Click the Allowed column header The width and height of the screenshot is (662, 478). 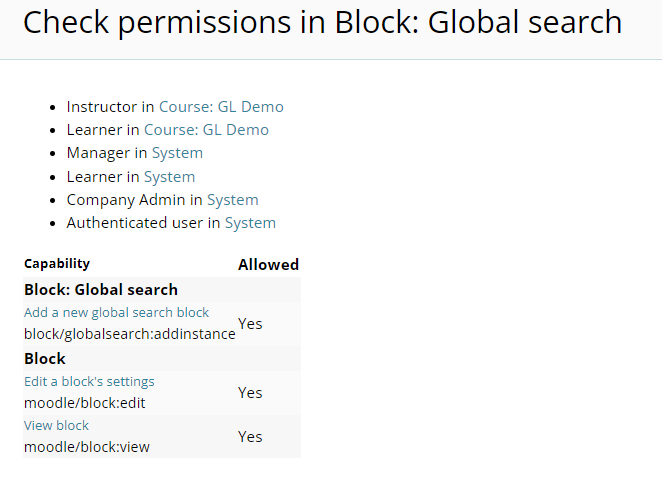tap(268, 265)
